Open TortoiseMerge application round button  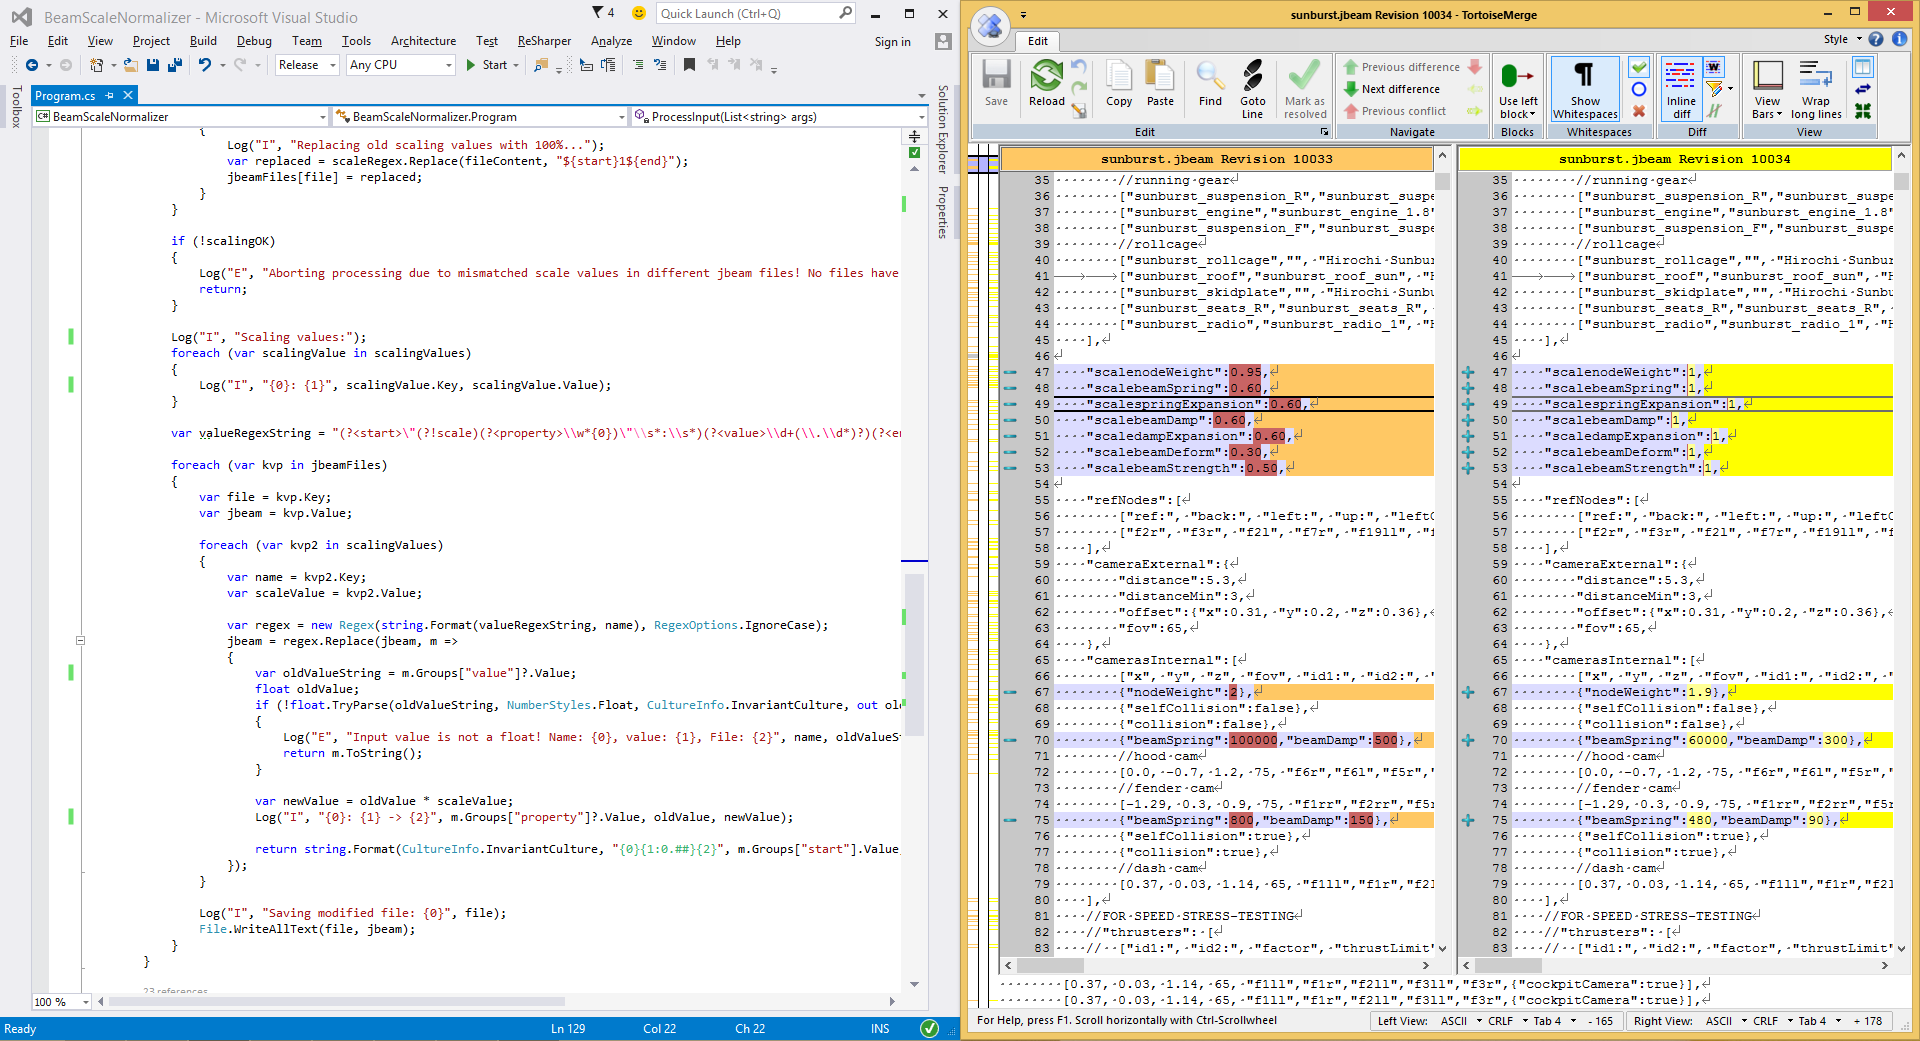(x=990, y=26)
